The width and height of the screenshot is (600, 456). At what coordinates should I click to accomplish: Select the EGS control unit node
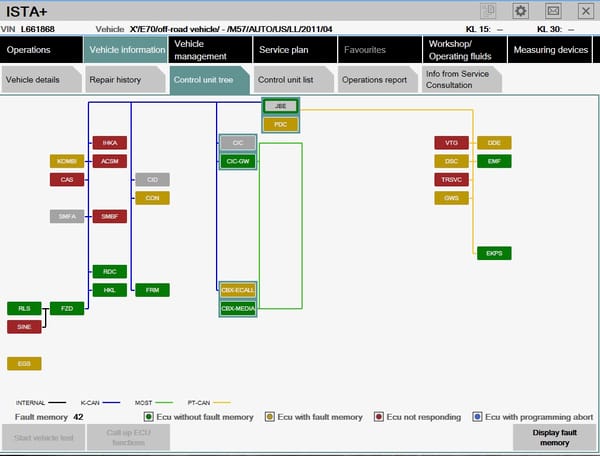24,363
